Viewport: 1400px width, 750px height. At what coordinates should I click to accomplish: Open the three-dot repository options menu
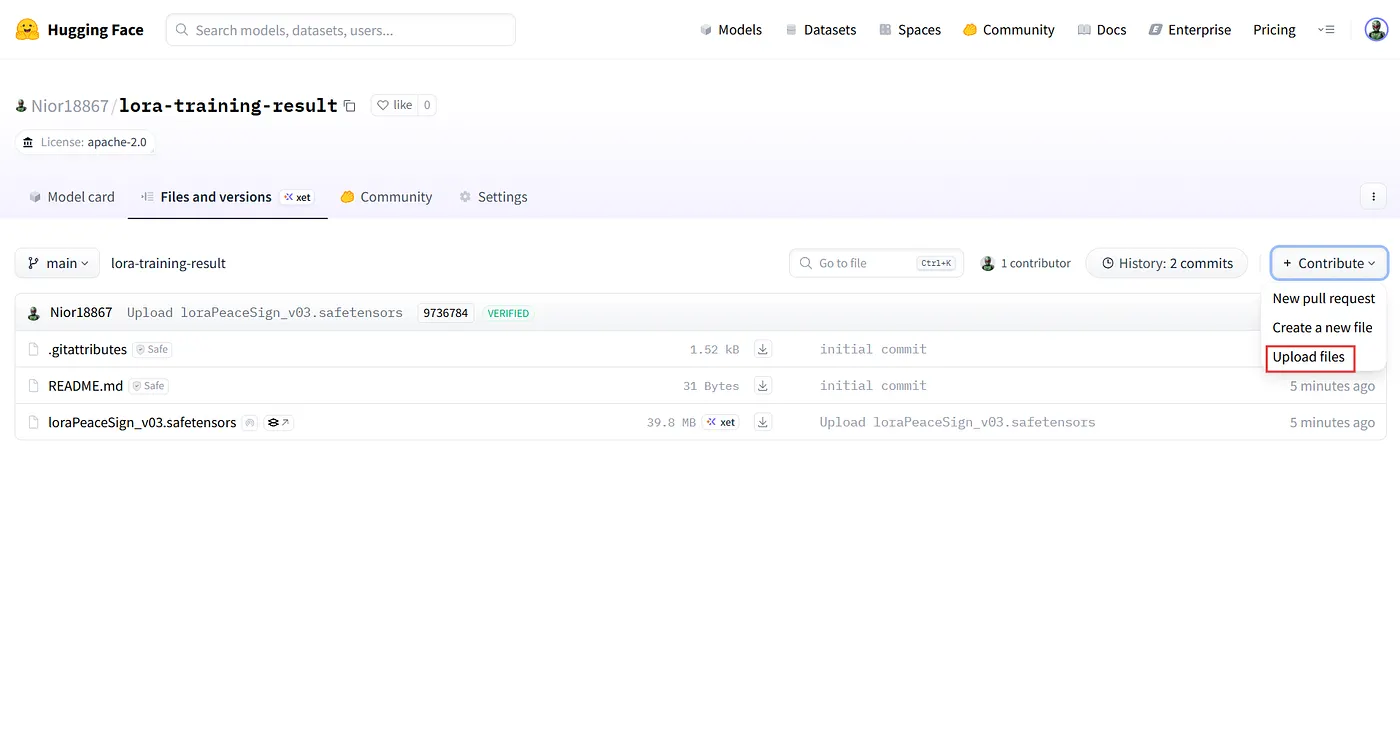pos(1373,197)
